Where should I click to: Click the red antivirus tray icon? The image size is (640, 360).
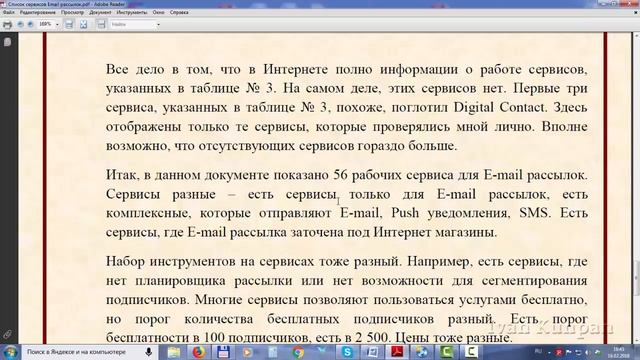tap(559, 352)
